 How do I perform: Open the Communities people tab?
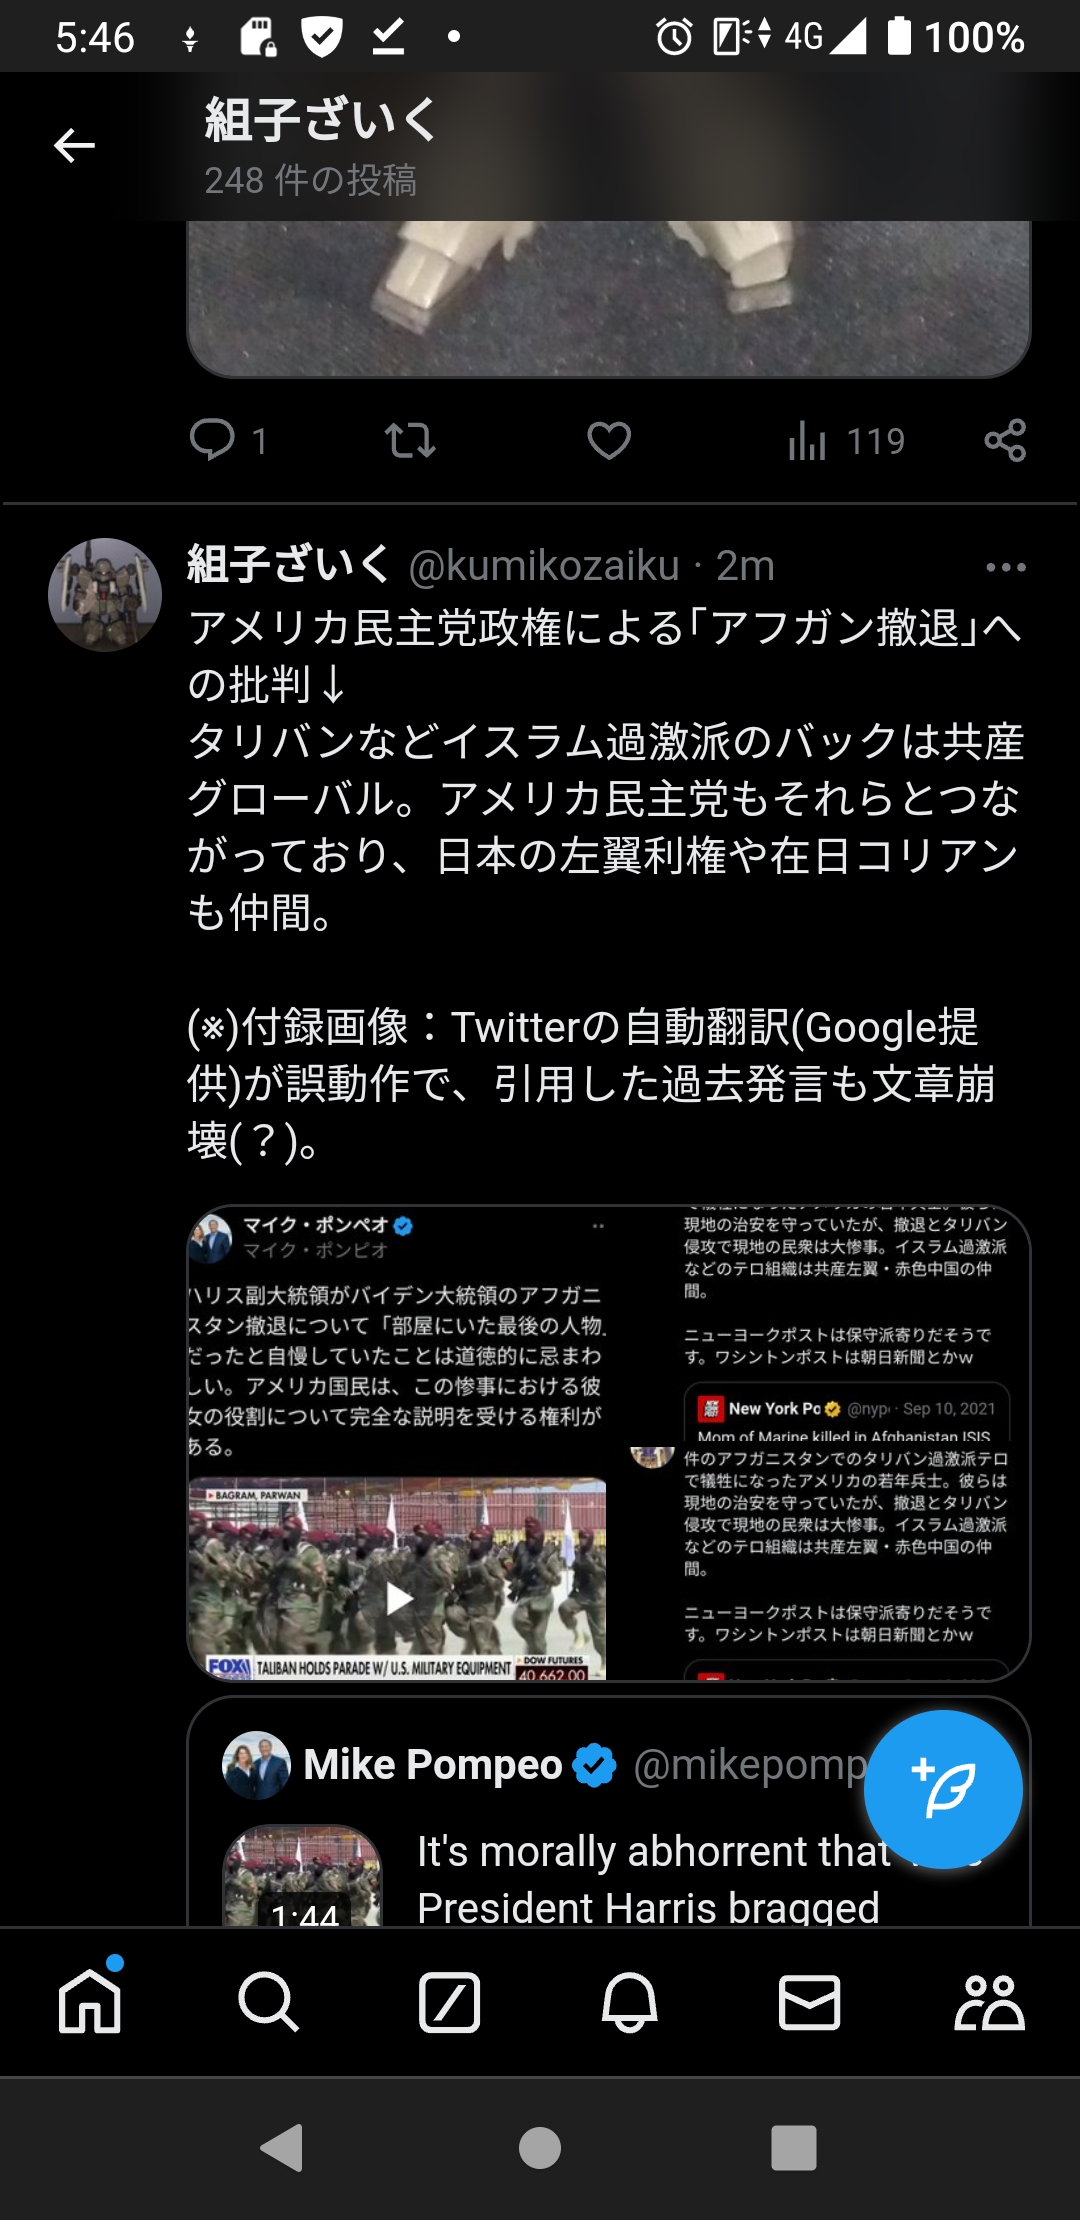click(989, 2002)
